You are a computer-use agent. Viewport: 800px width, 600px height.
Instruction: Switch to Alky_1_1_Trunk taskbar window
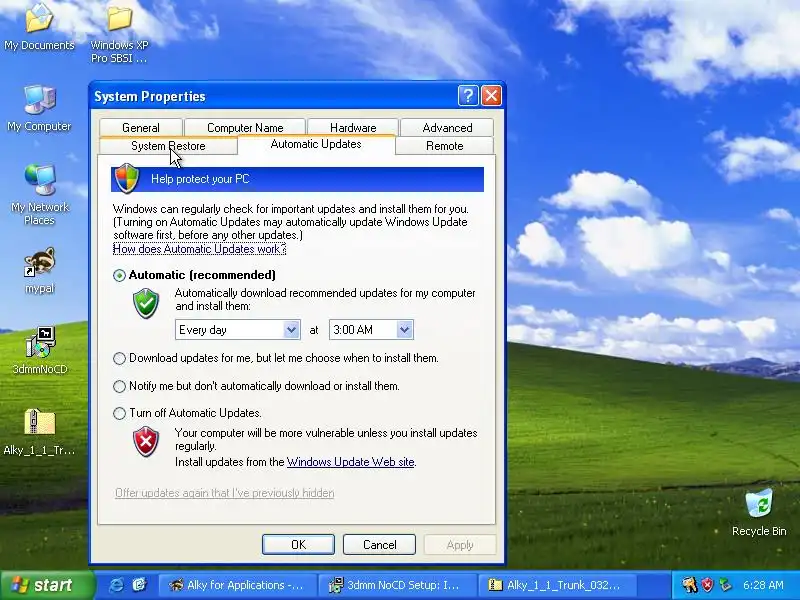(556, 585)
